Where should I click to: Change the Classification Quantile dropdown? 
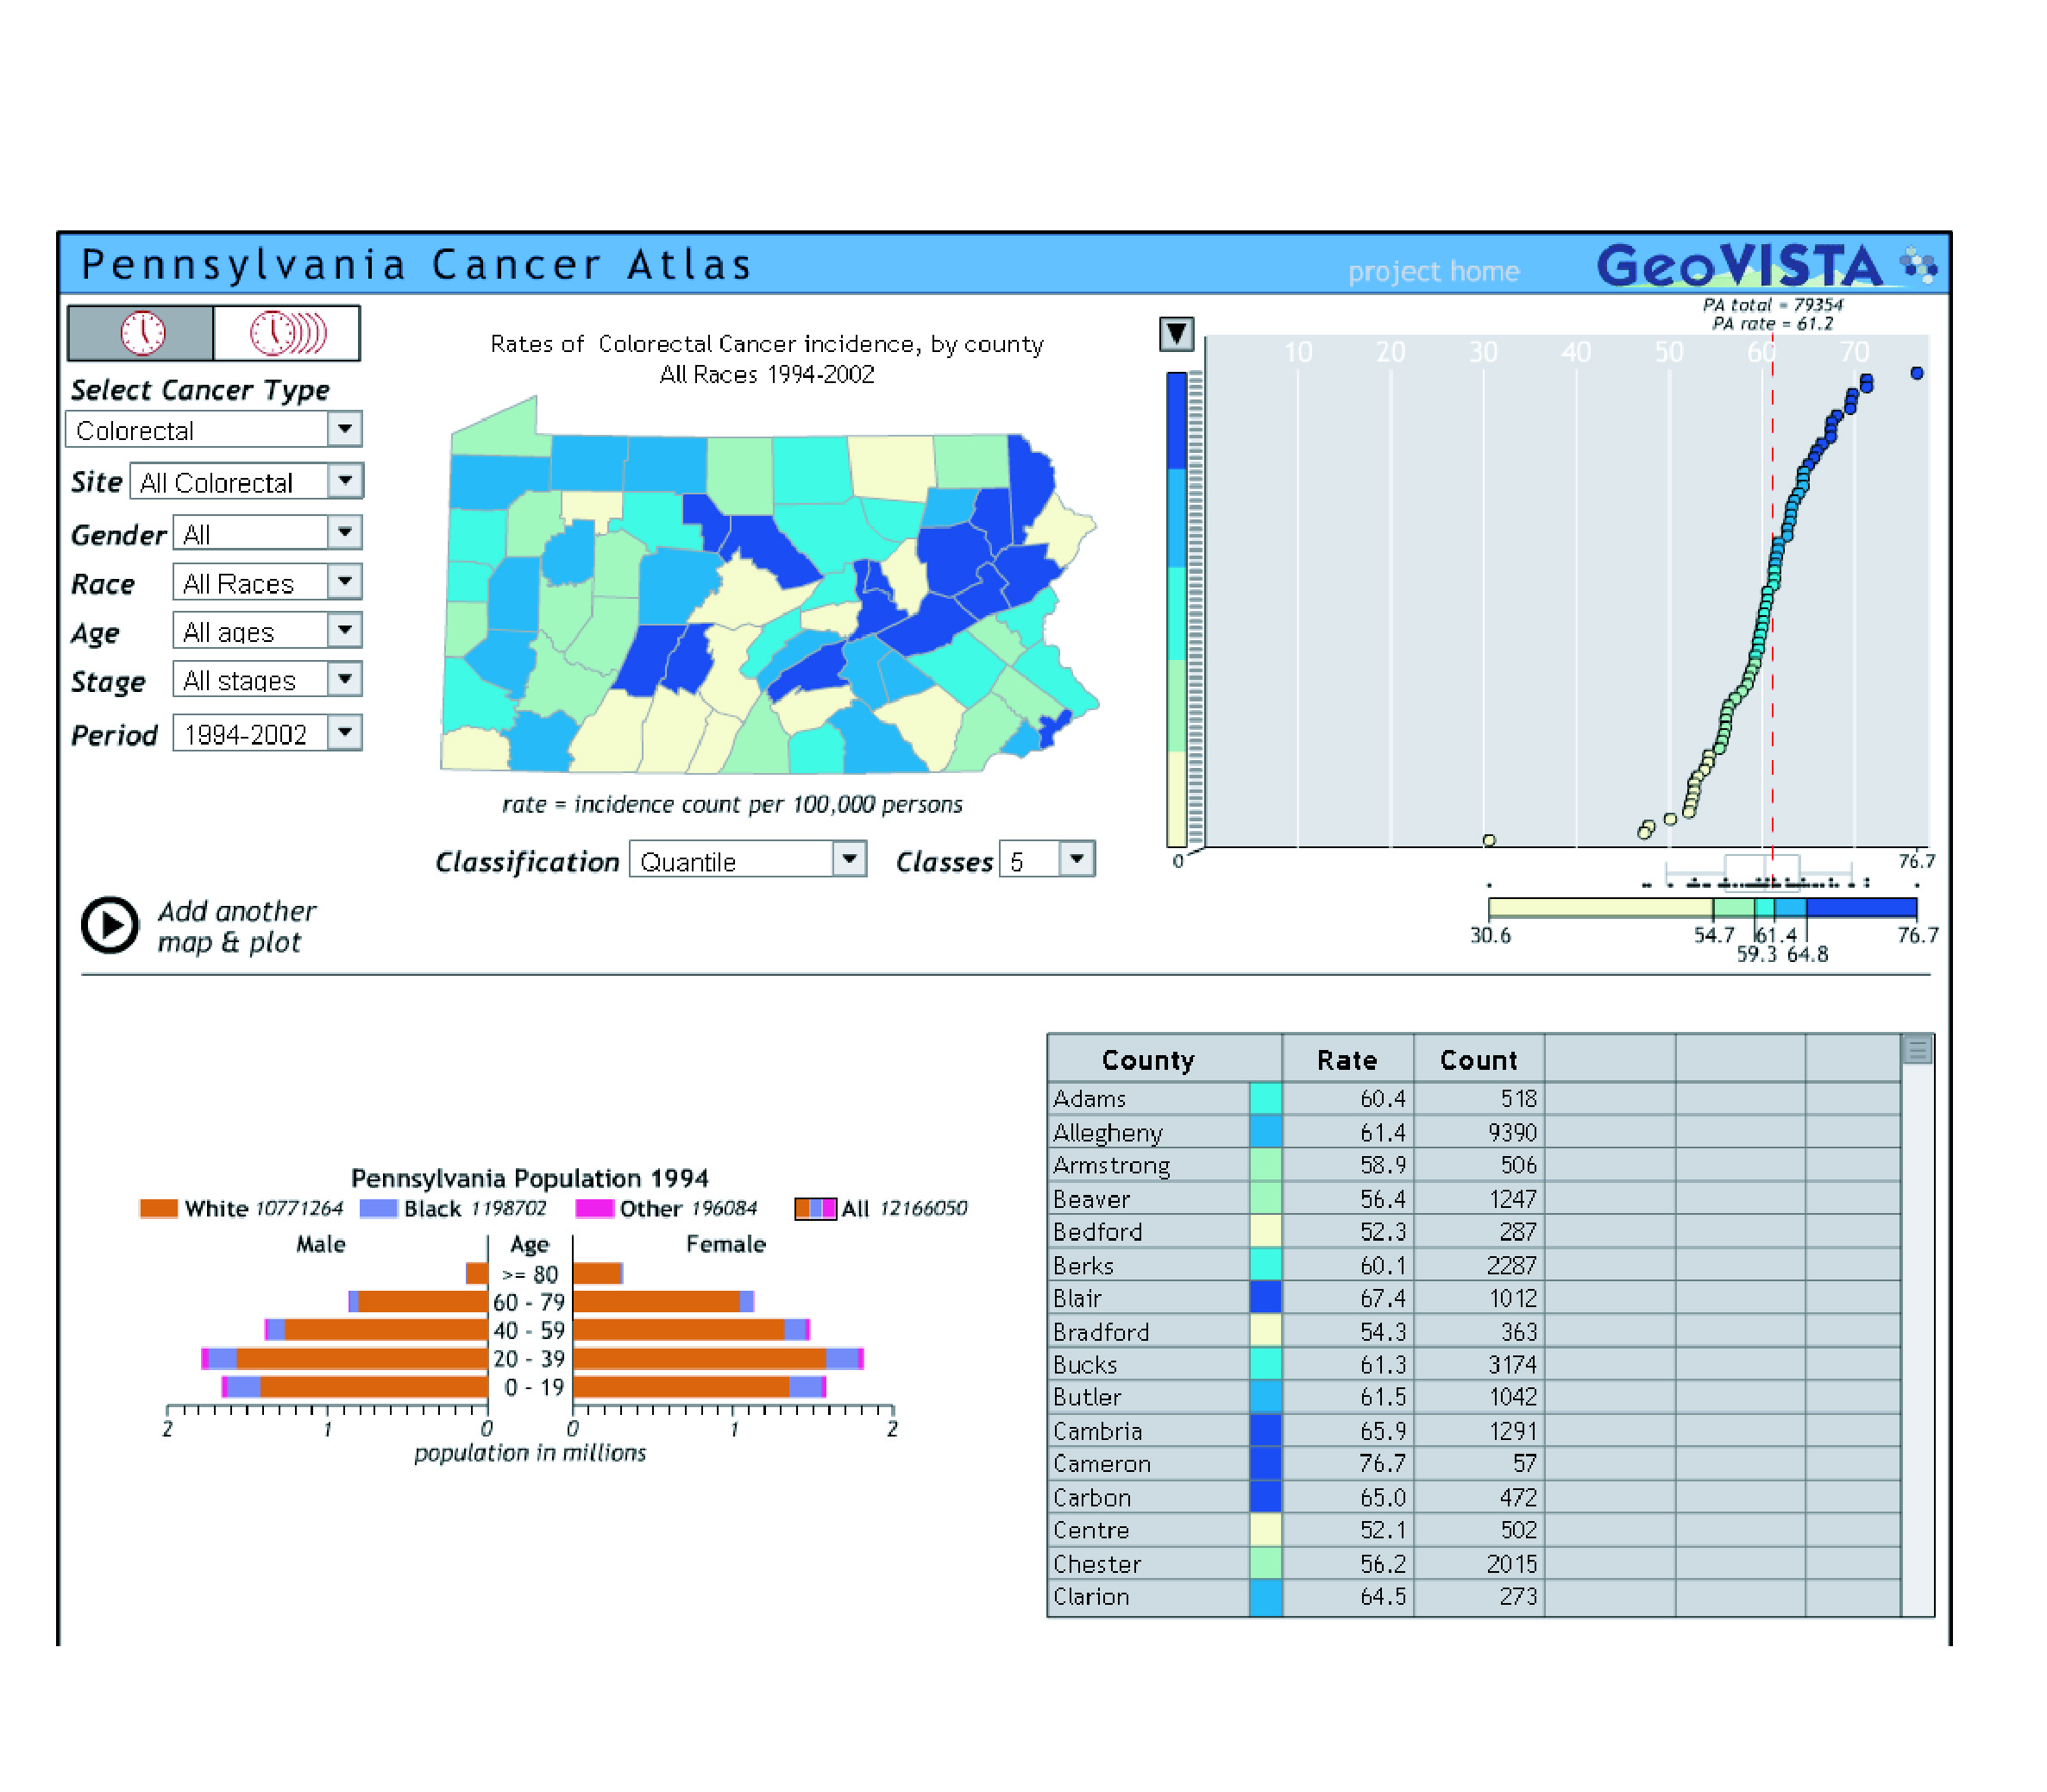(x=747, y=860)
